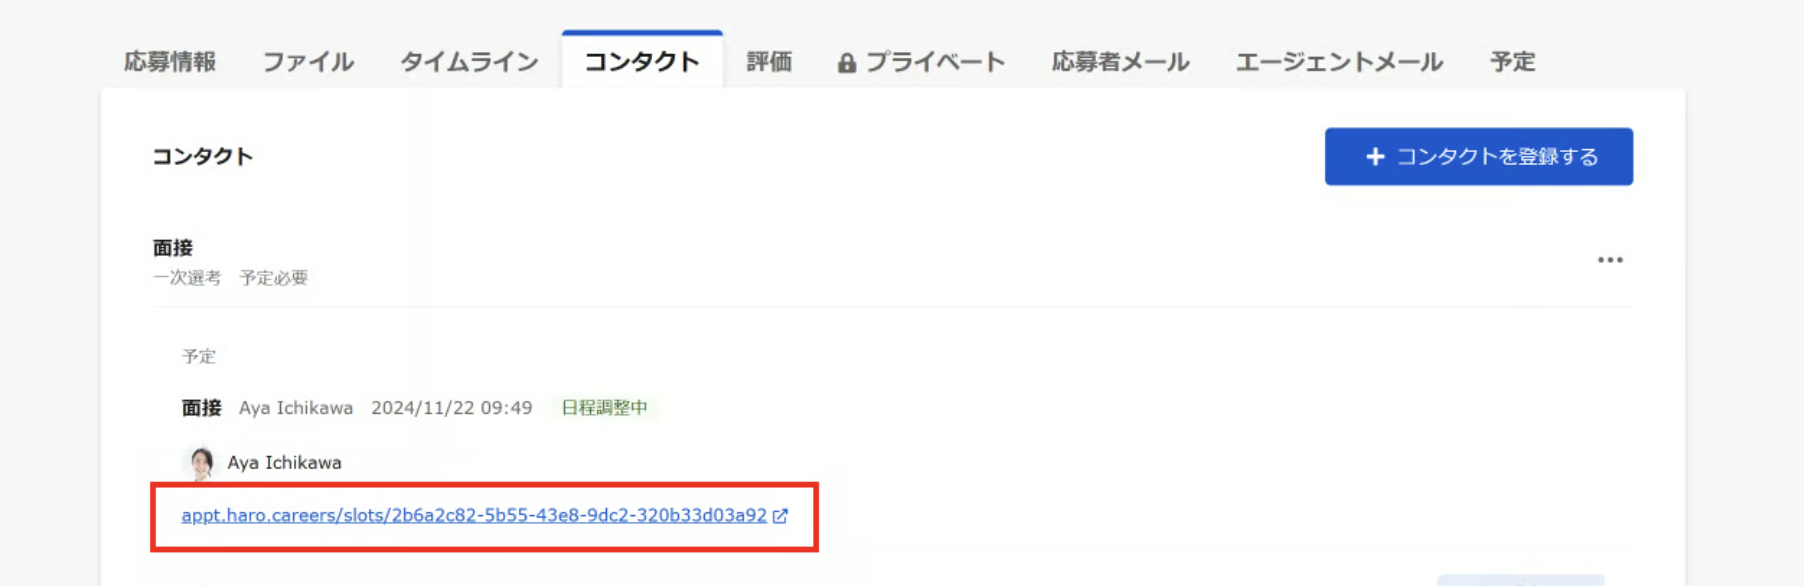Switch to the ファイル tab
The image size is (1804, 586).
point(308,62)
